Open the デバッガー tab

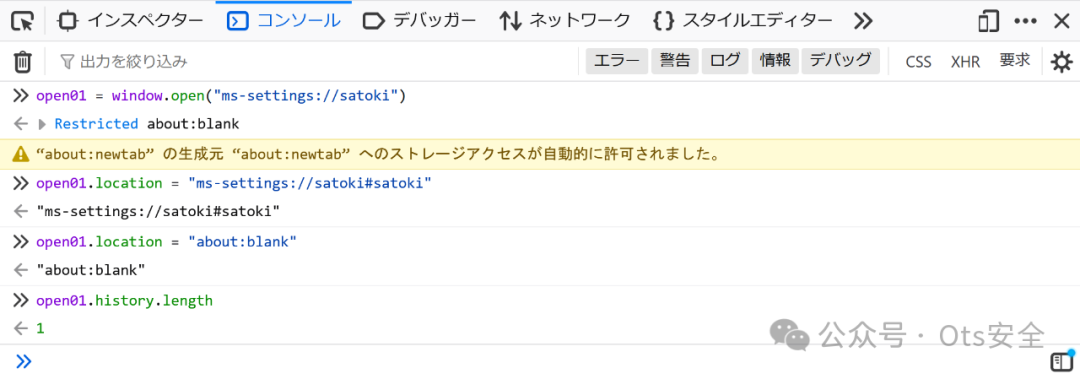(419, 21)
